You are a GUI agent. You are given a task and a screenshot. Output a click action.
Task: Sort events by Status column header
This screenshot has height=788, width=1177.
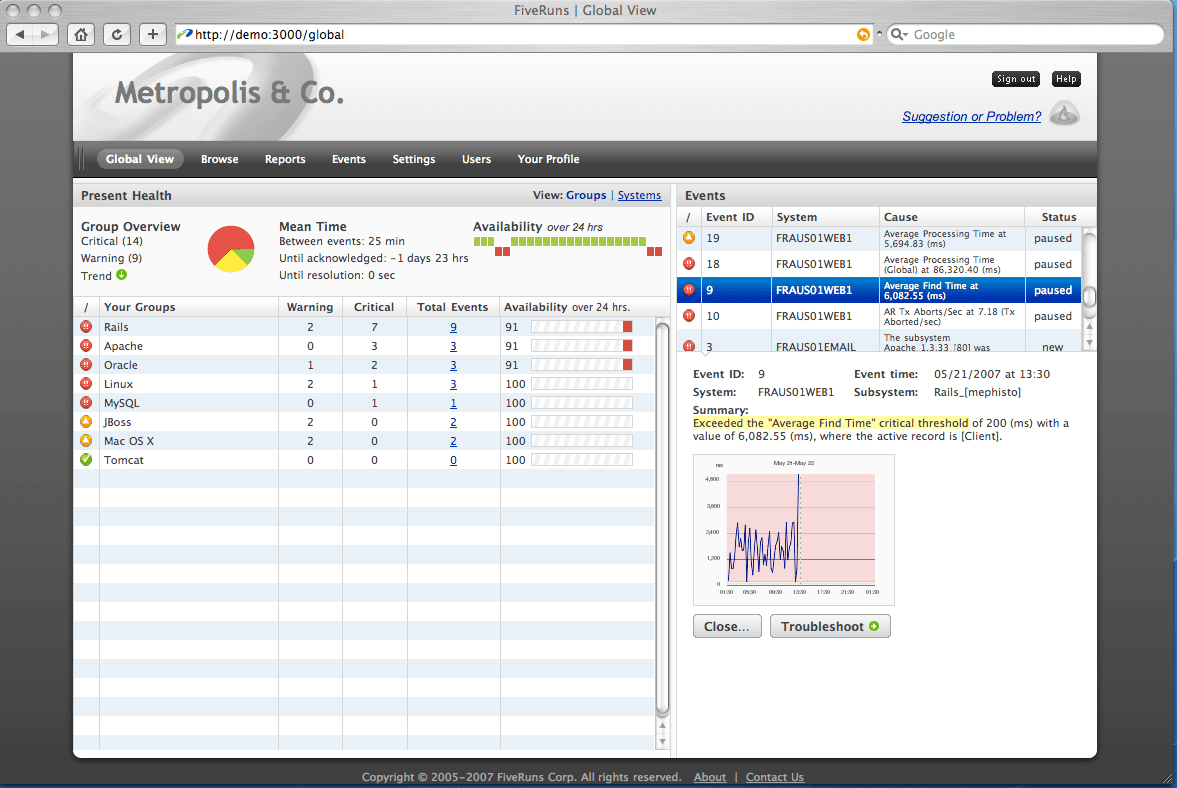1059,217
